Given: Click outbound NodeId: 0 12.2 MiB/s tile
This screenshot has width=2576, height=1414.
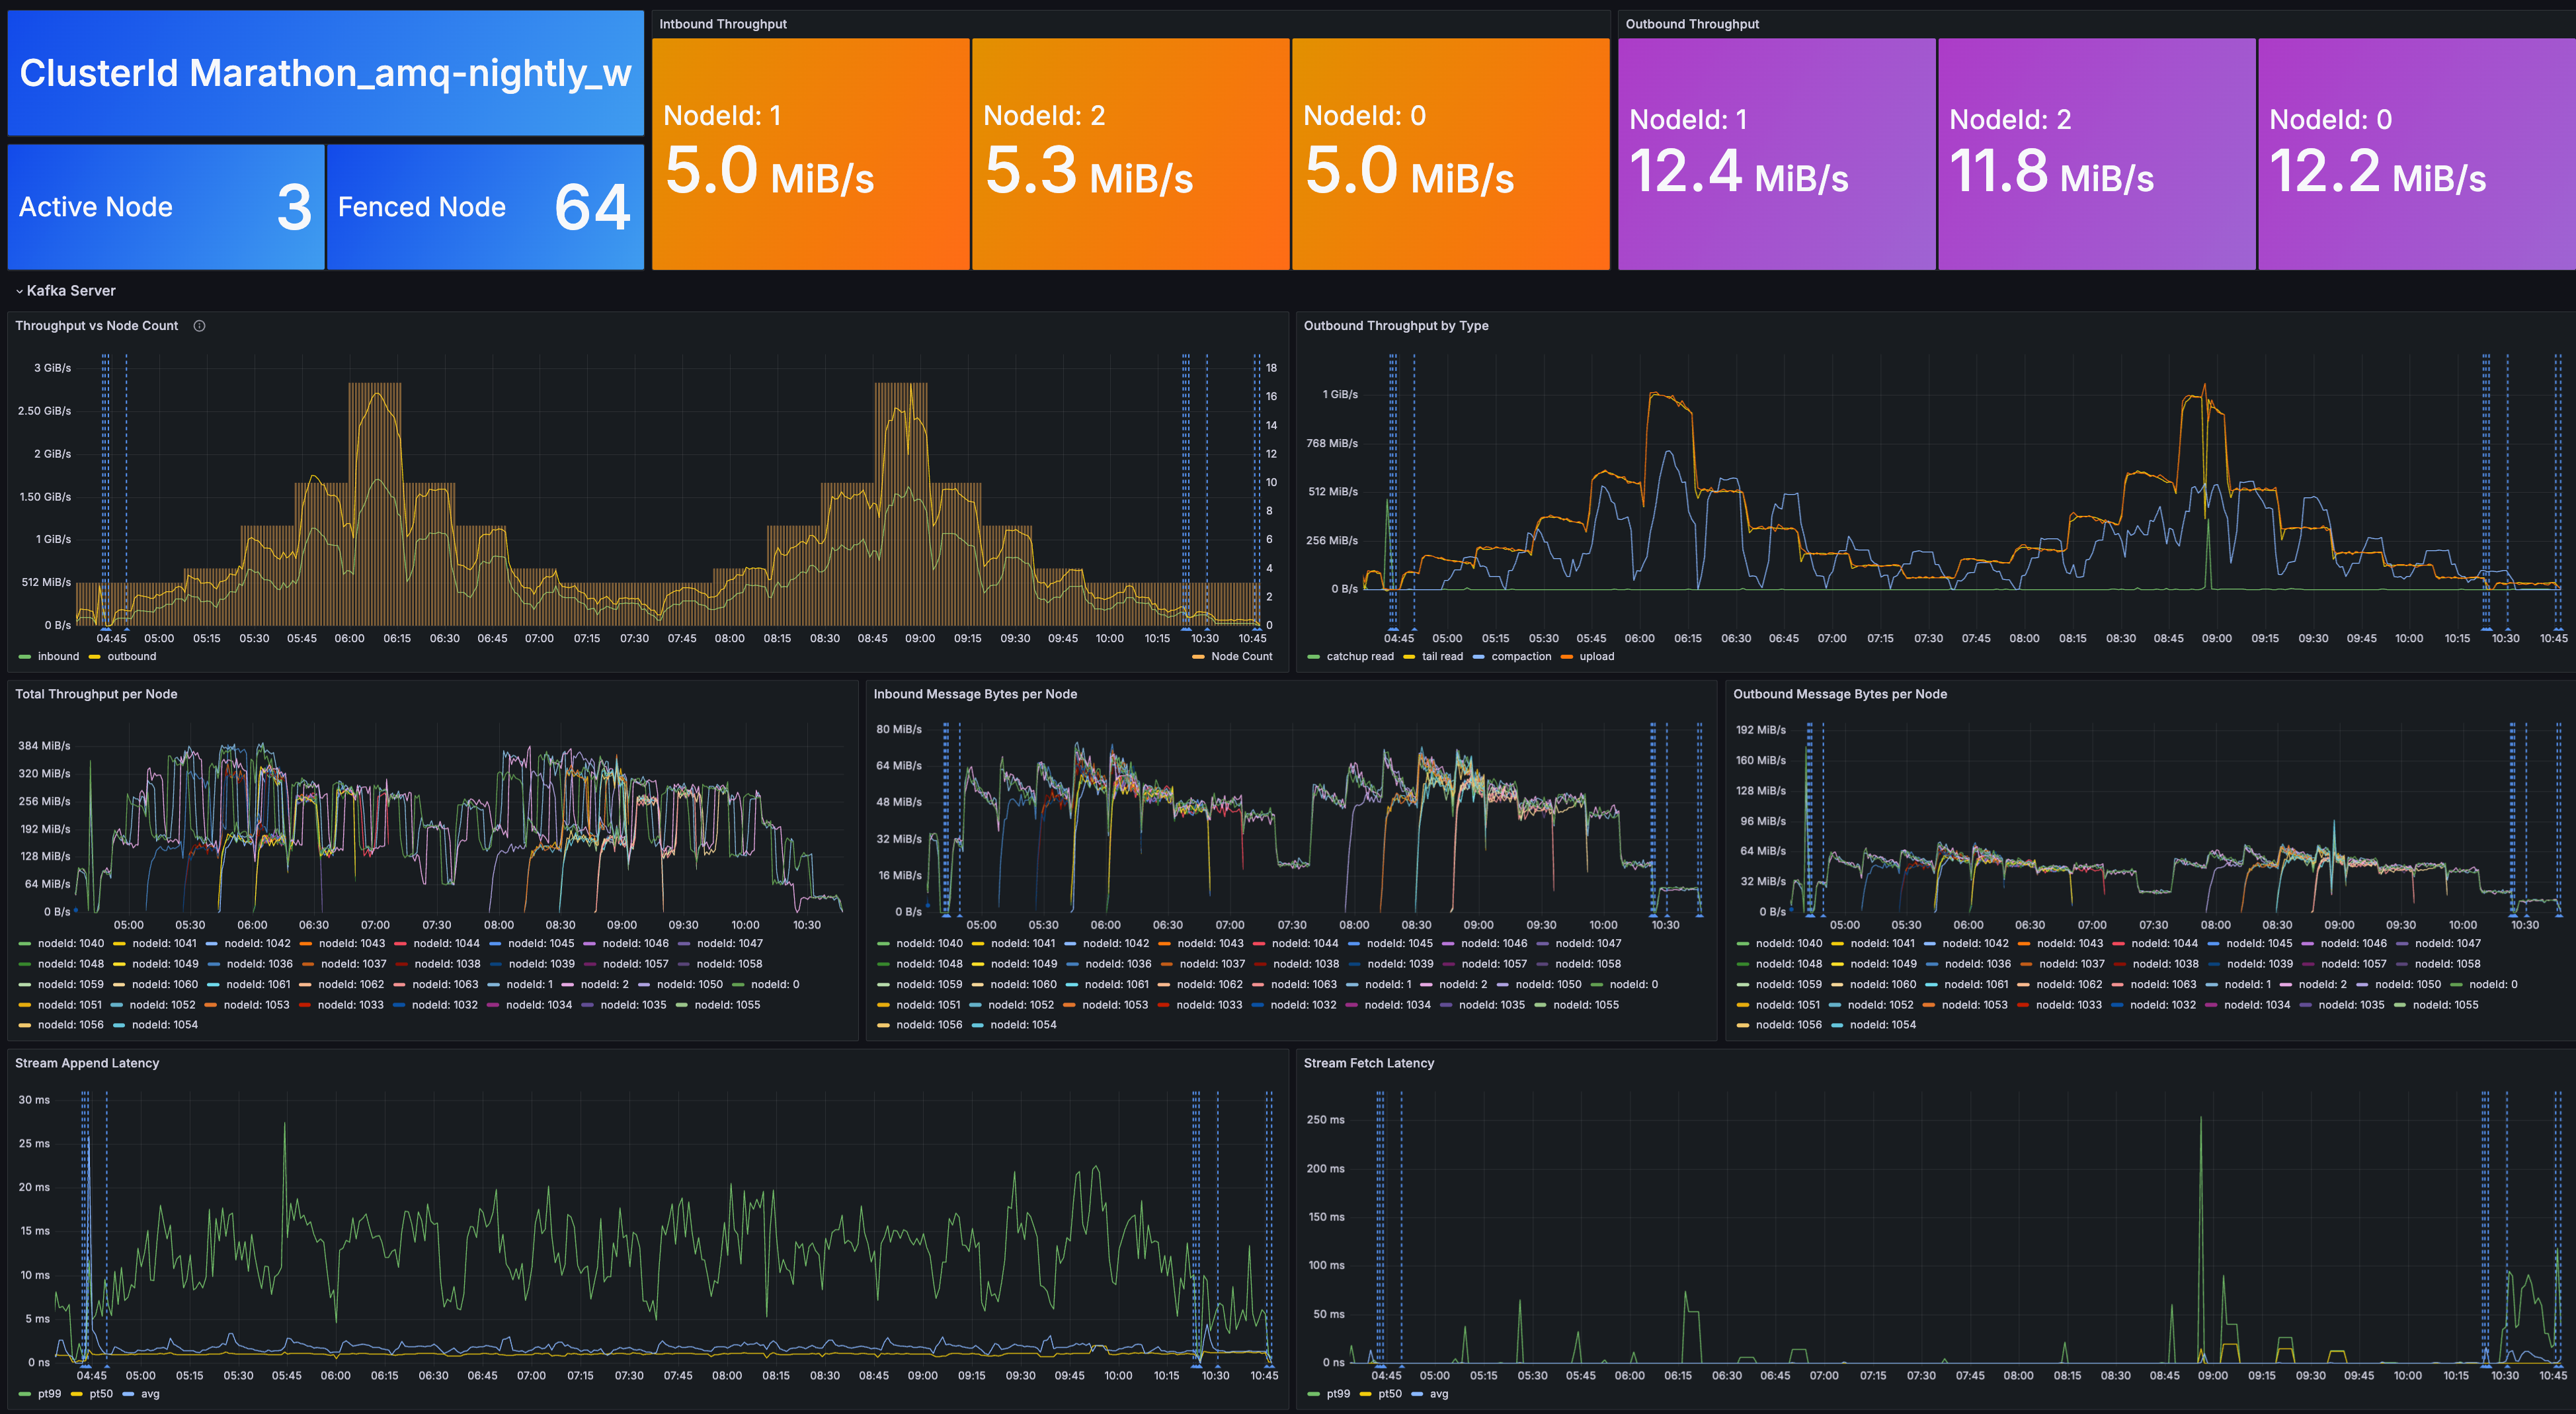Looking at the screenshot, I should pos(2415,155).
